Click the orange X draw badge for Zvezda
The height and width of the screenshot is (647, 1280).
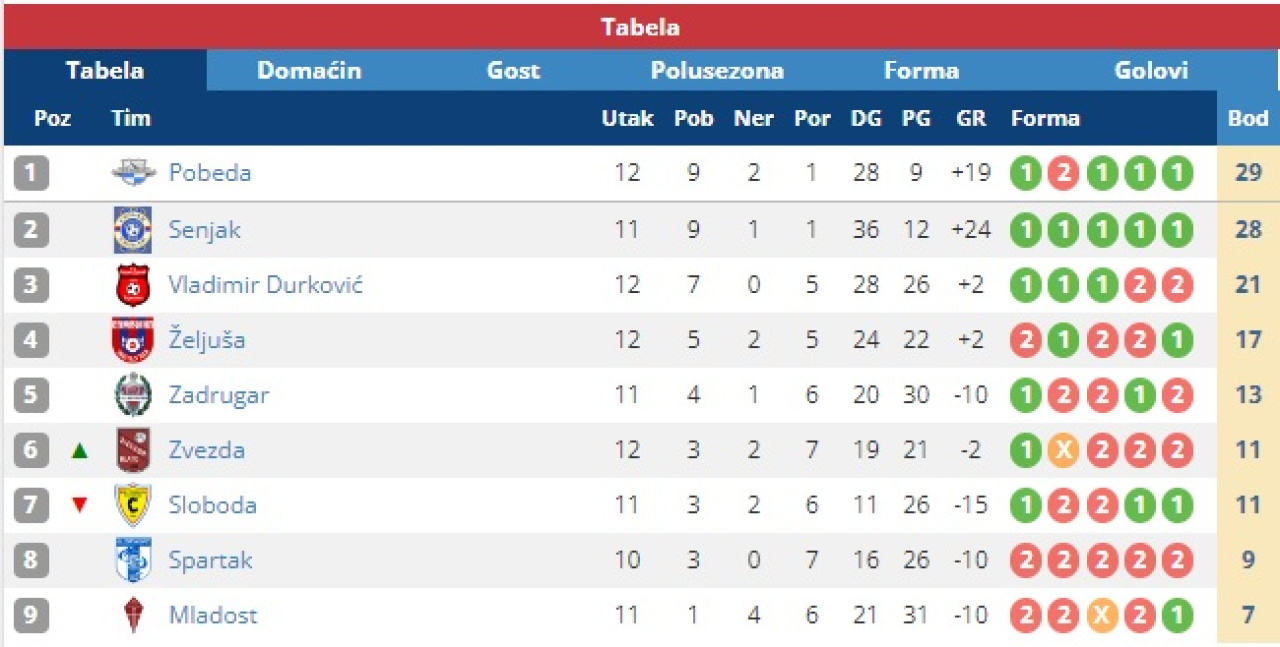click(x=1062, y=451)
